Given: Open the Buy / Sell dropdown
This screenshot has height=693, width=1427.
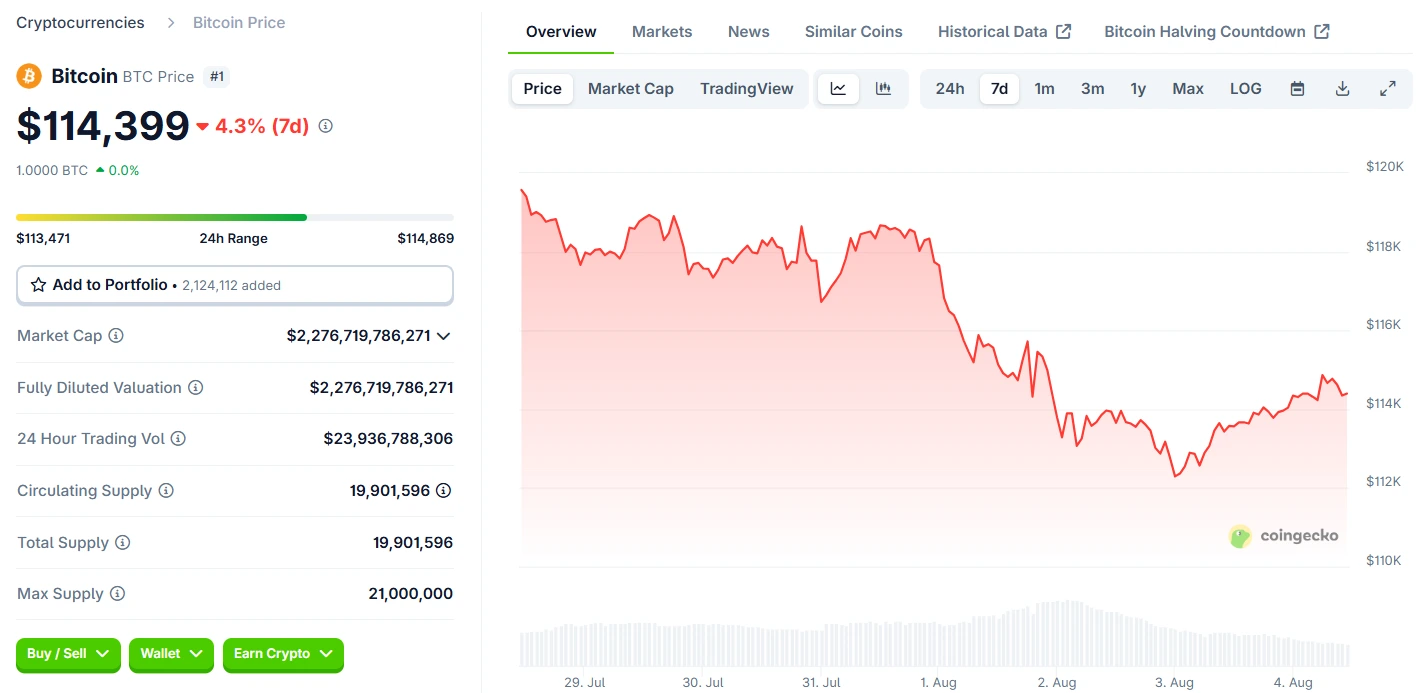Looking at the screenshot, I should pyautogui.click(x=68, y=655).
